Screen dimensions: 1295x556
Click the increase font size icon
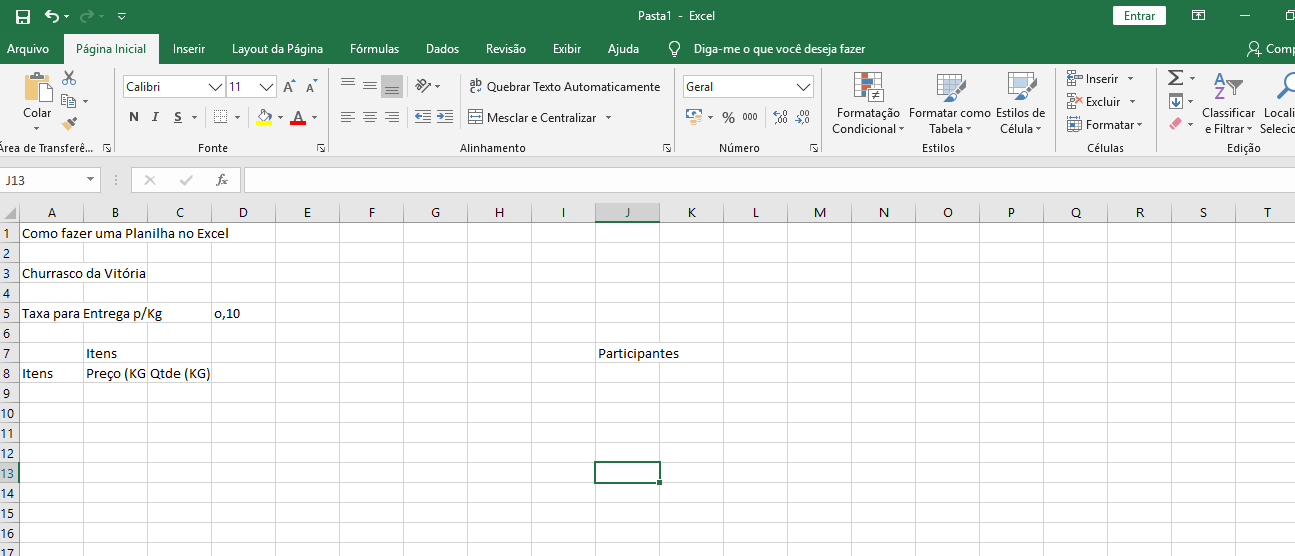[x=289, y=87]
